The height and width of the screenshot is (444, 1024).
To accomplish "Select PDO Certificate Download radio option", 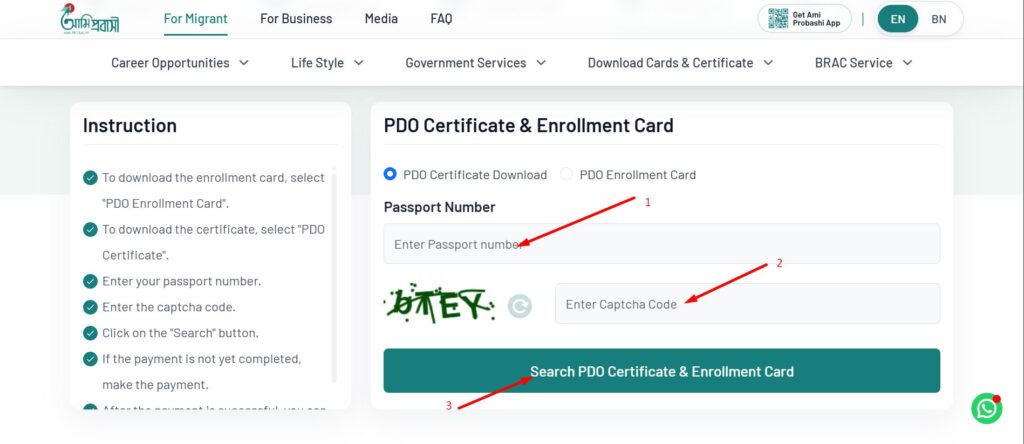I will point(391,174).
